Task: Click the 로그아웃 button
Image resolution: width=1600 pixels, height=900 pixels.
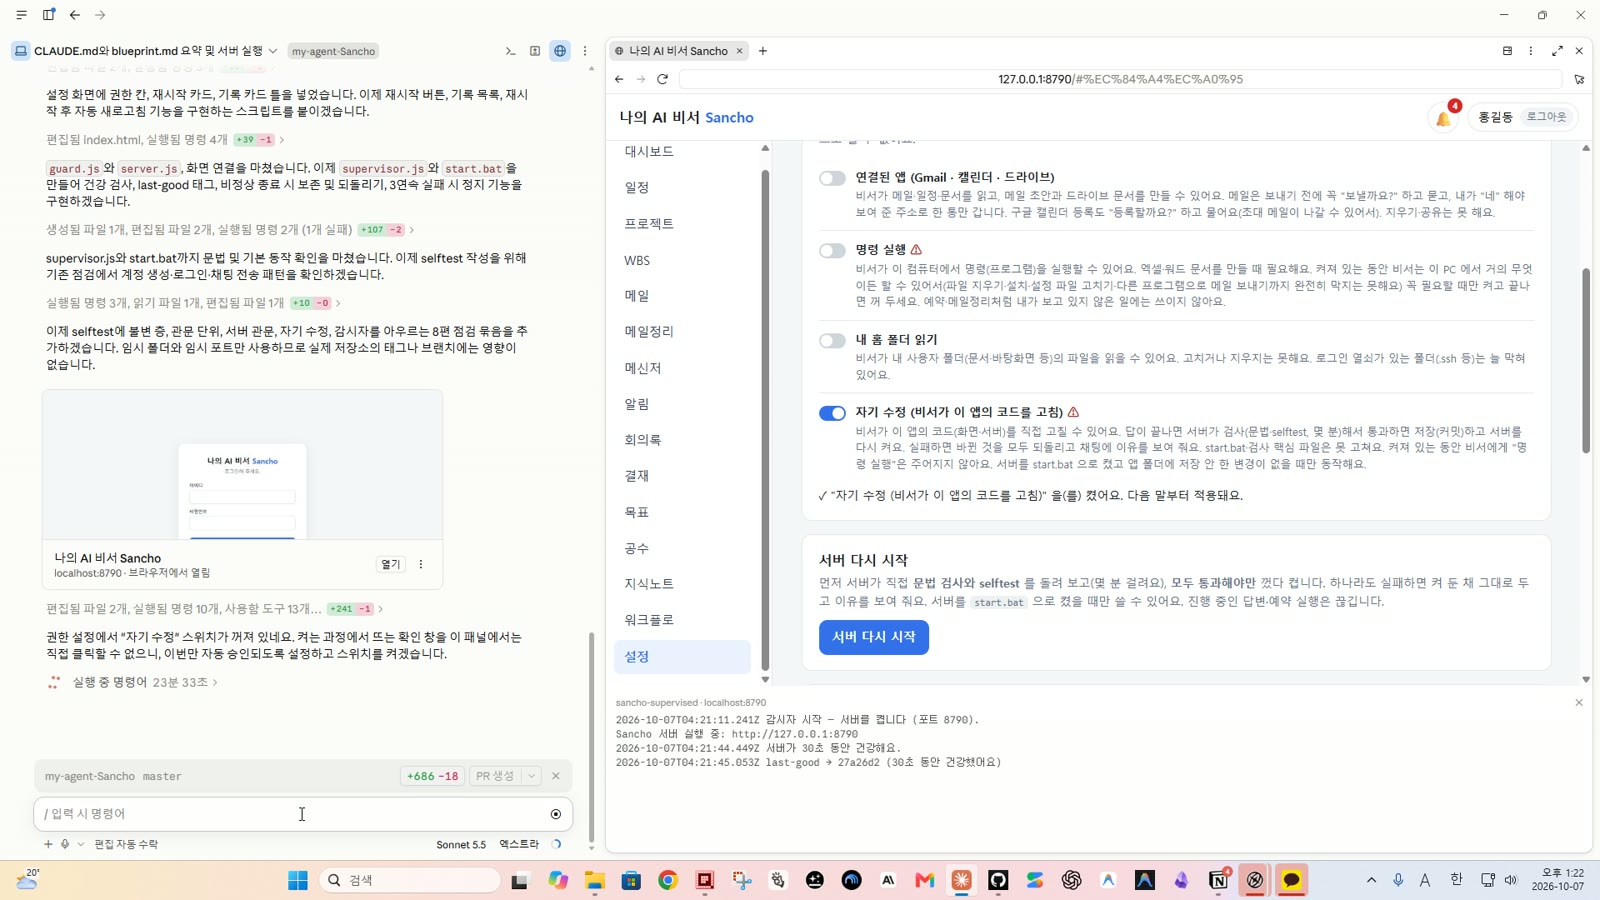Action: 1546,117
